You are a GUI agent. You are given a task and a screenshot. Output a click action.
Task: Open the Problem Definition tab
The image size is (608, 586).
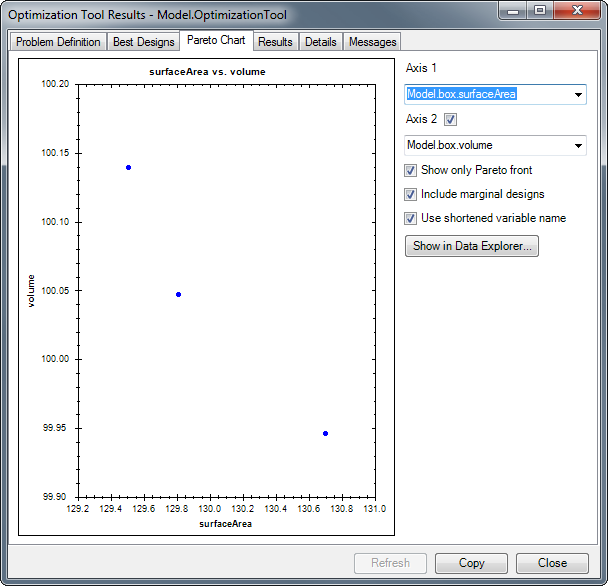point(58,42)
